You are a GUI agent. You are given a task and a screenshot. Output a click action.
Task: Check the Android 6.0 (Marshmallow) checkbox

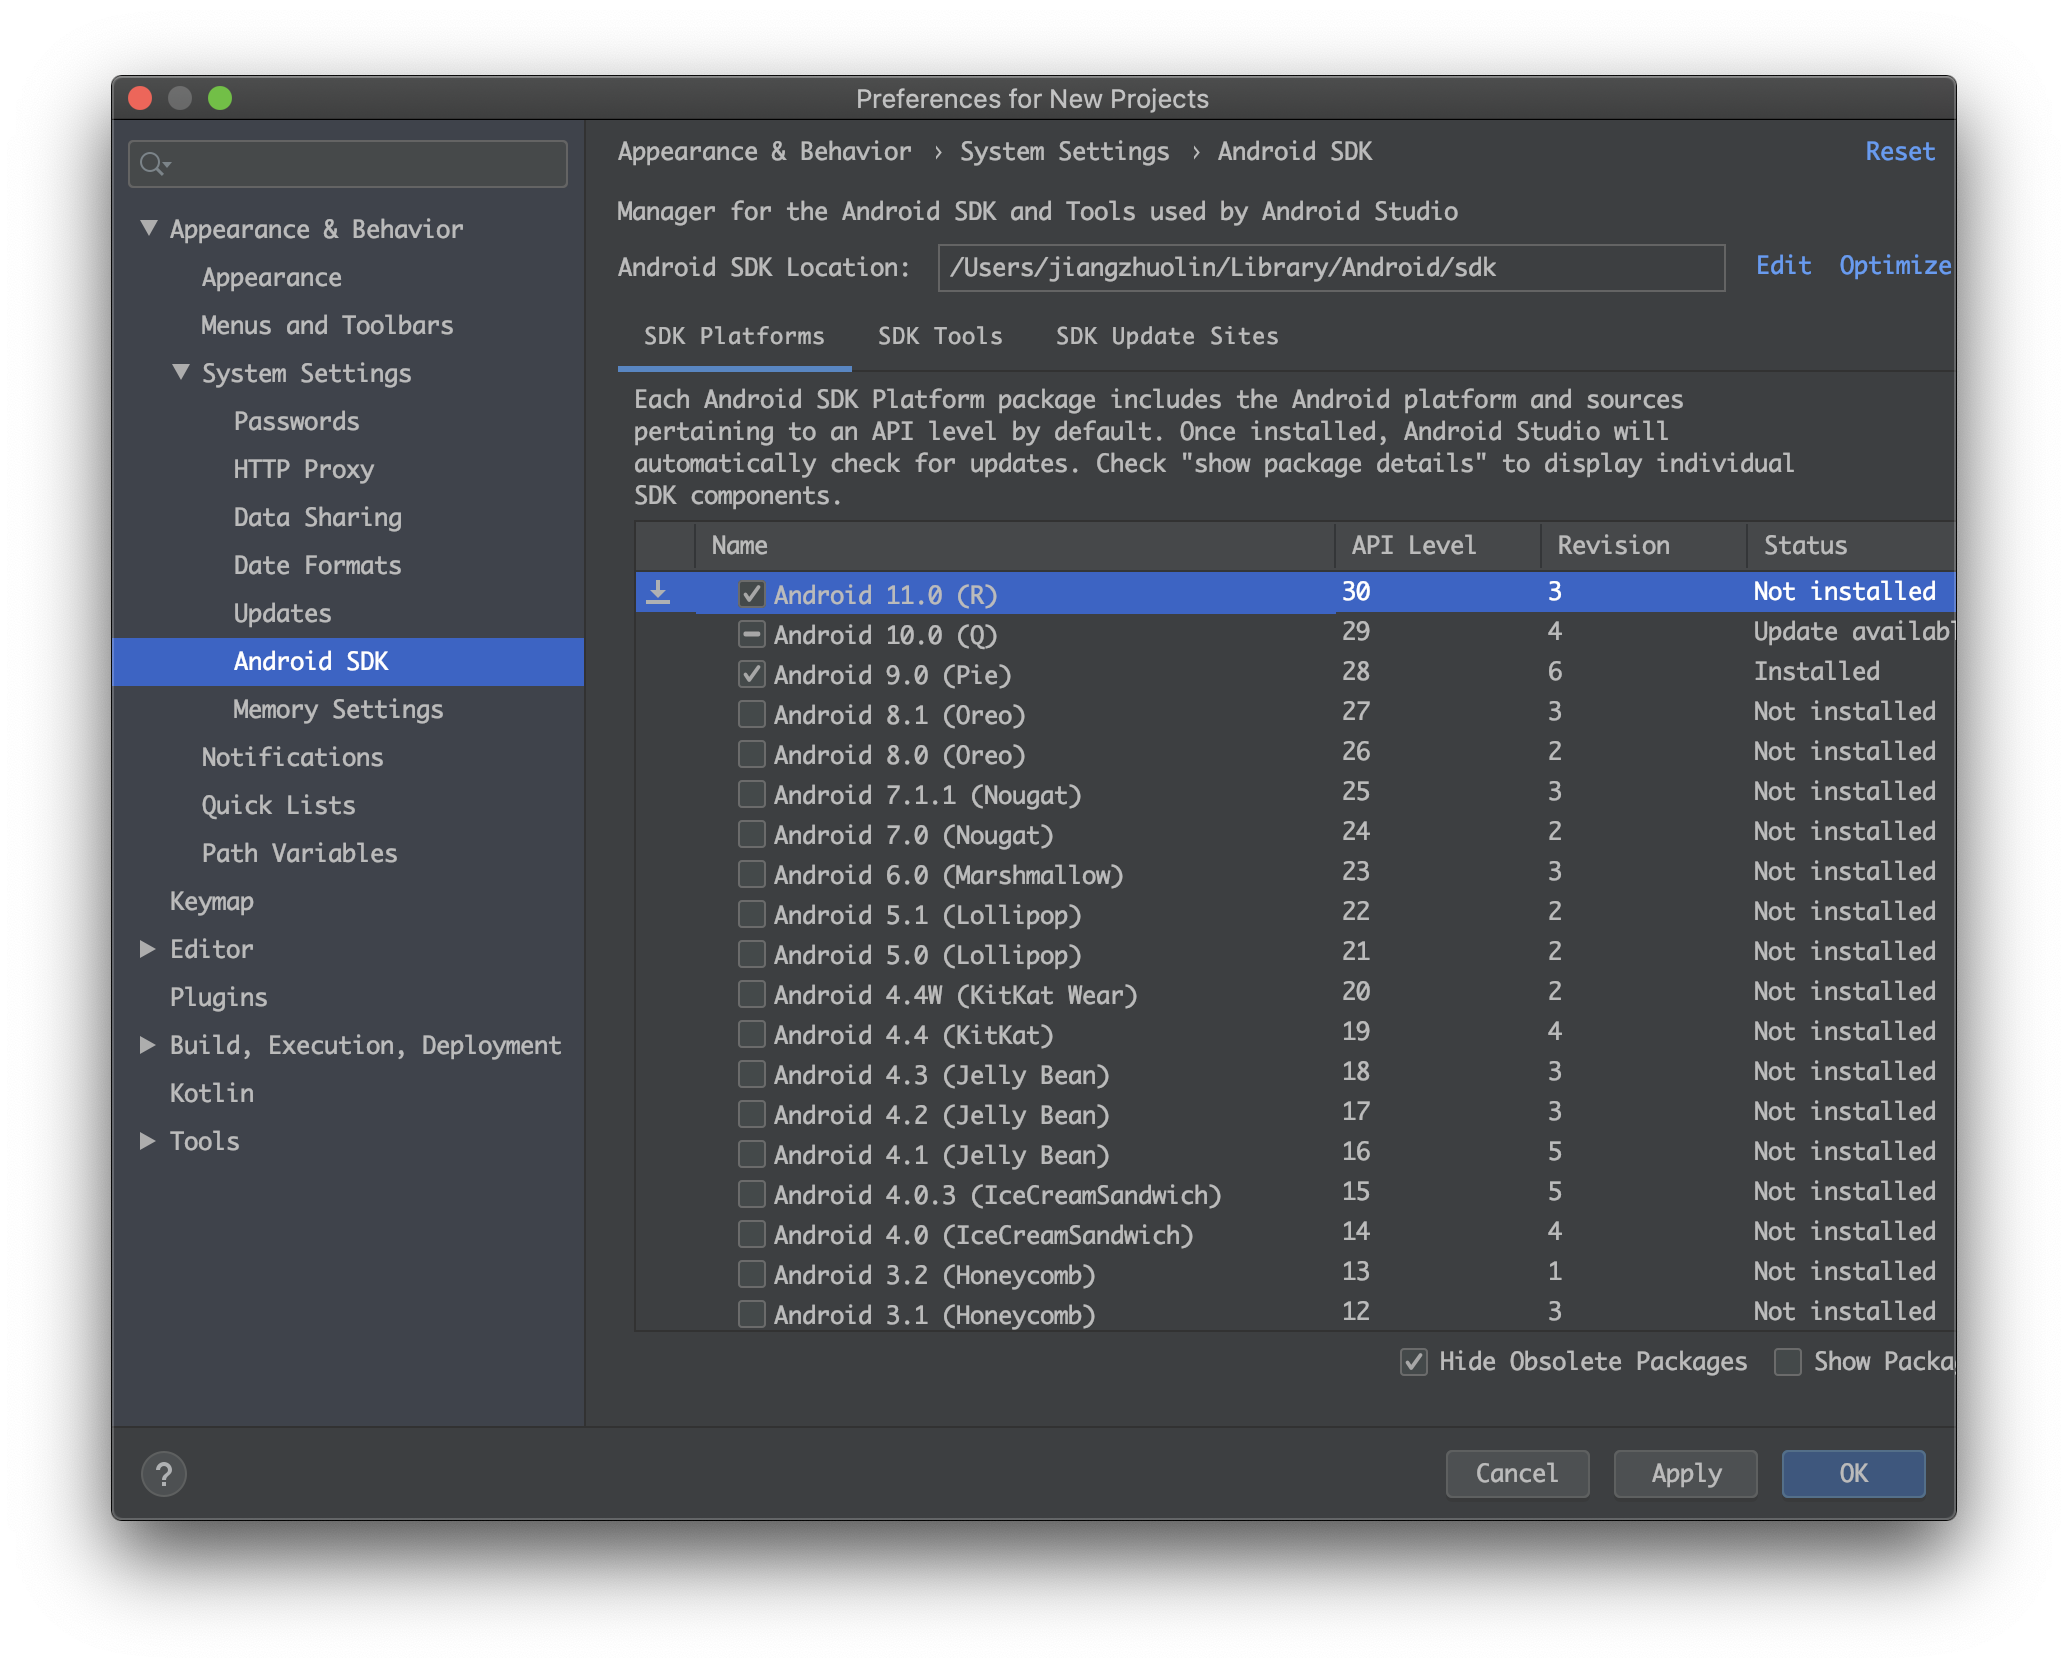tap(751, 874)
